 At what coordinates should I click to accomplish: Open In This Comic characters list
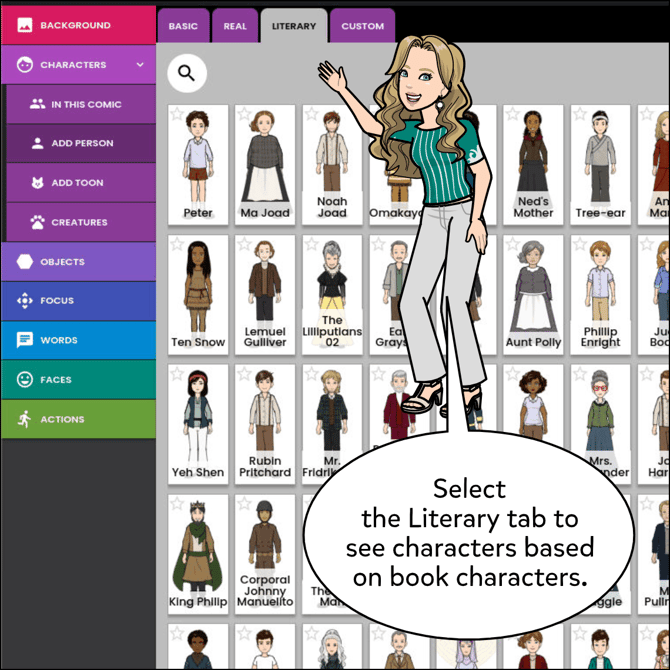pos(81,104)
